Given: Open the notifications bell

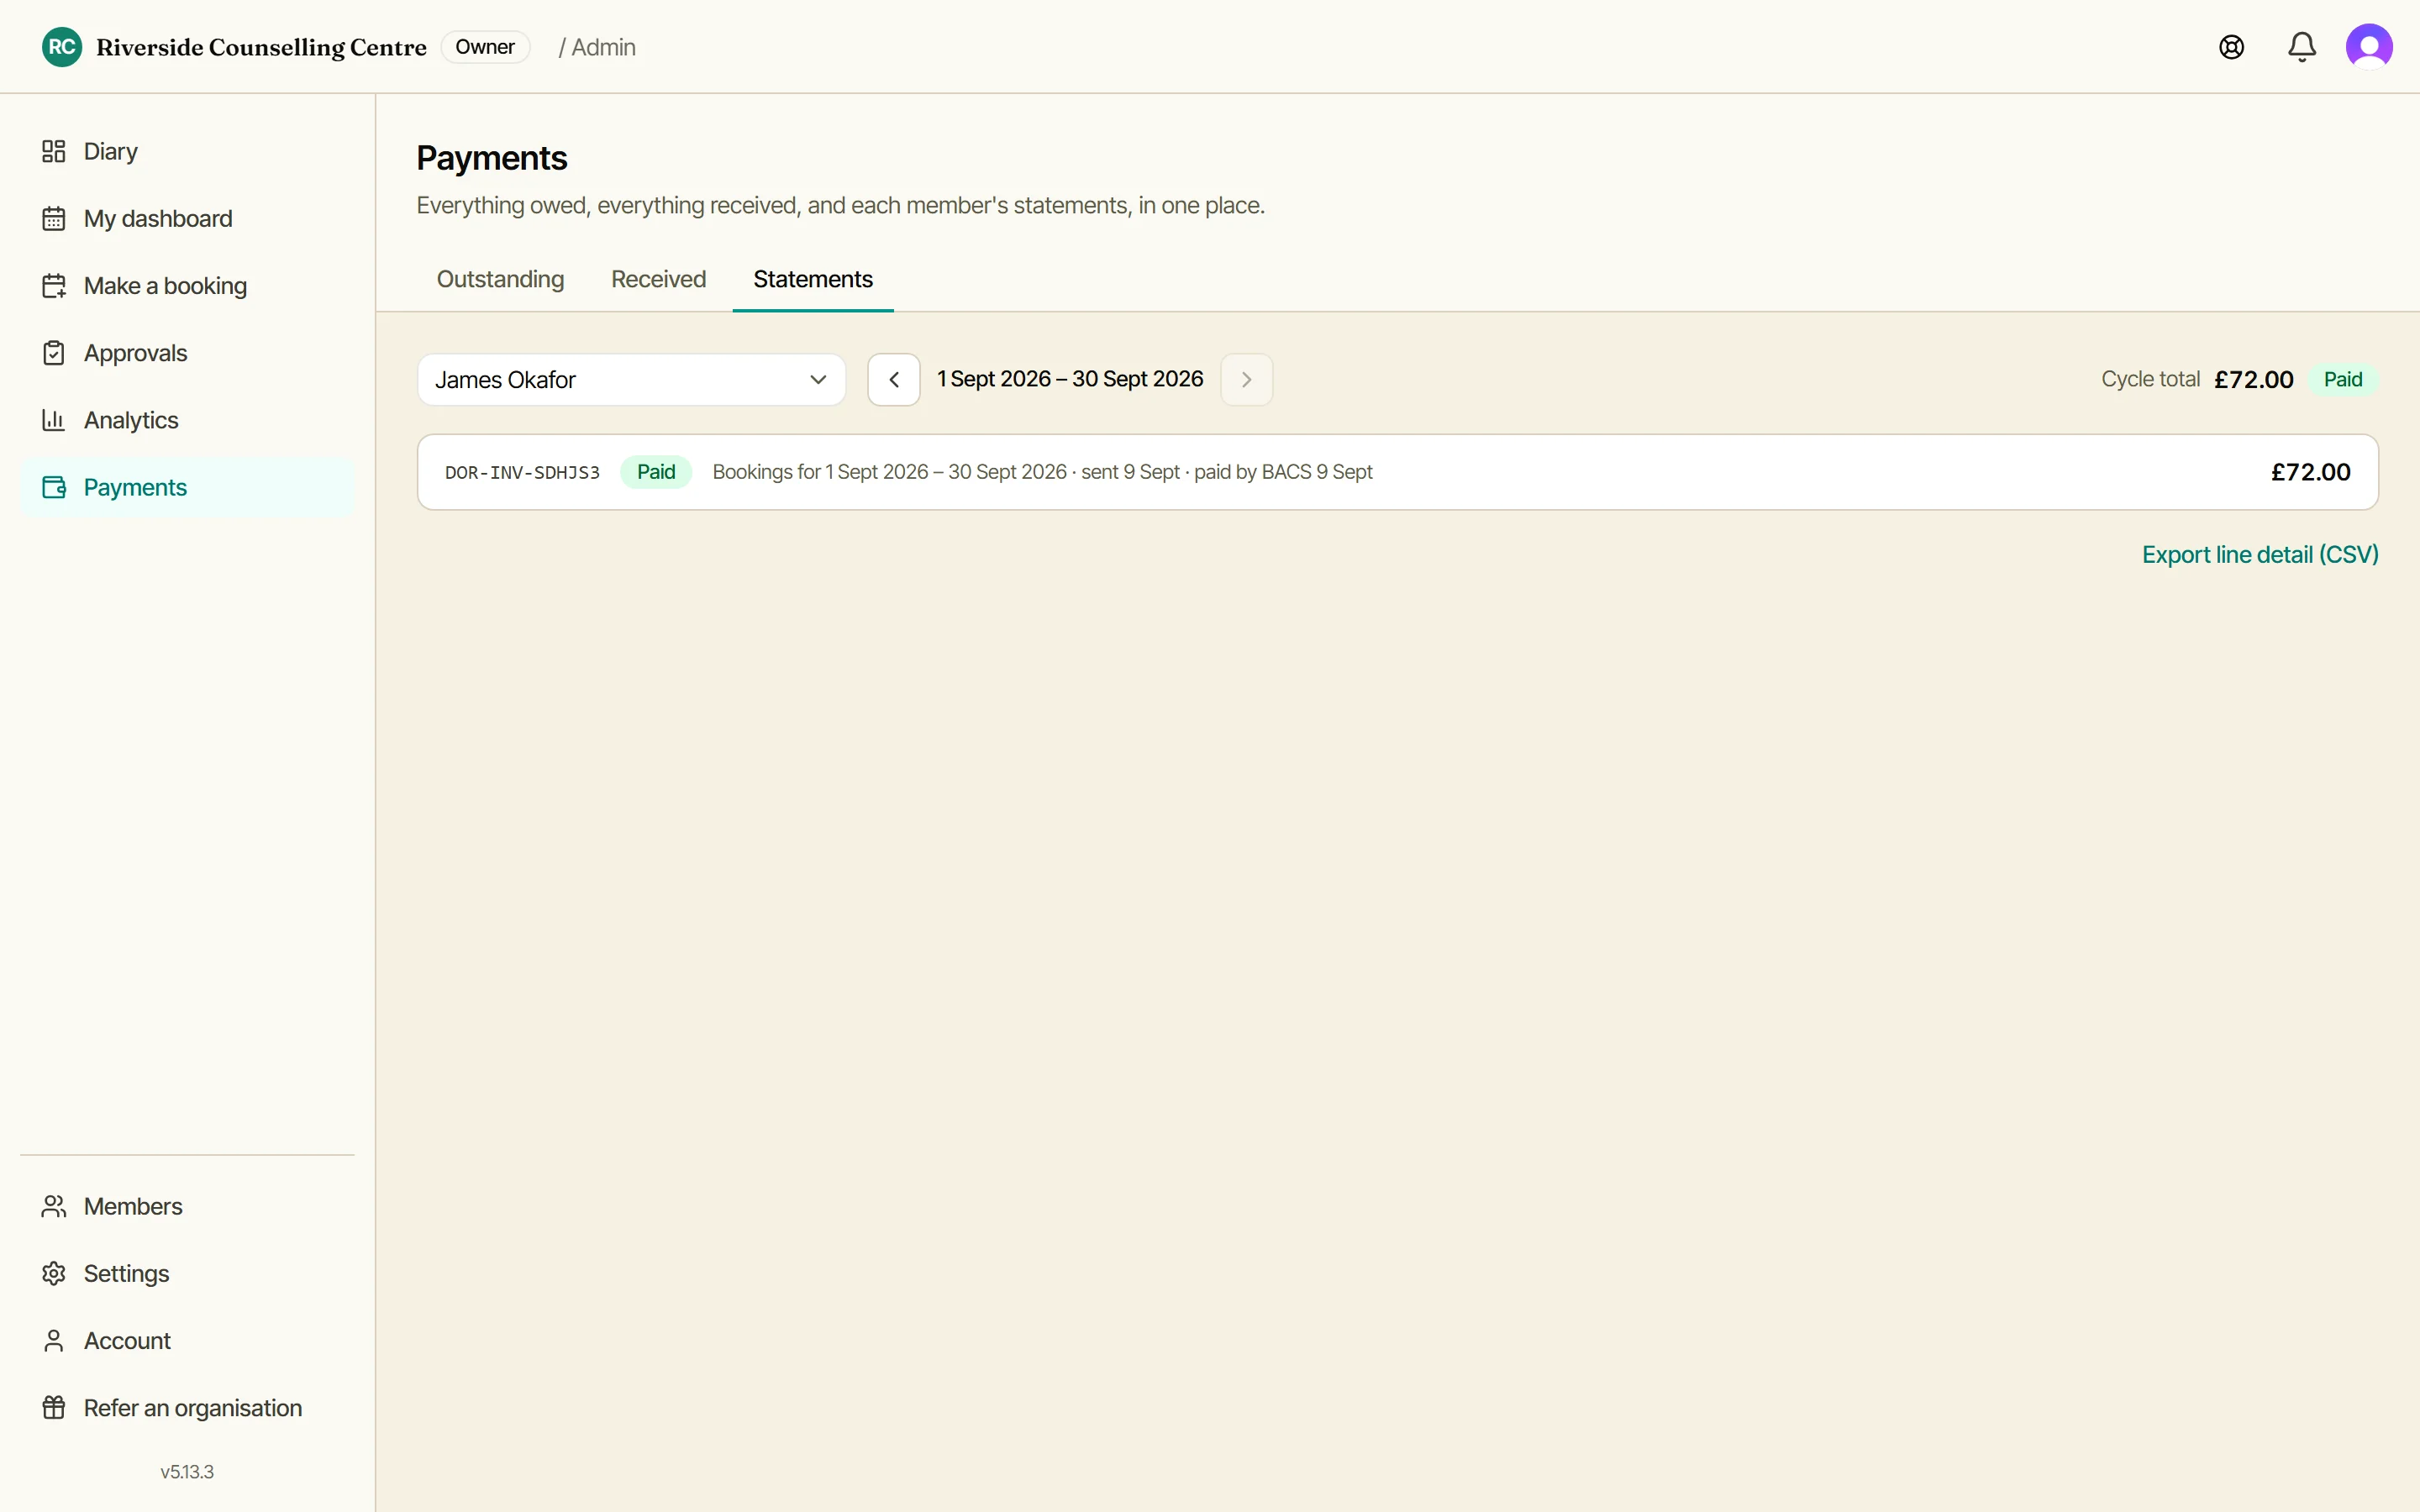Looking at the screenshot, I should (2301, 47).
